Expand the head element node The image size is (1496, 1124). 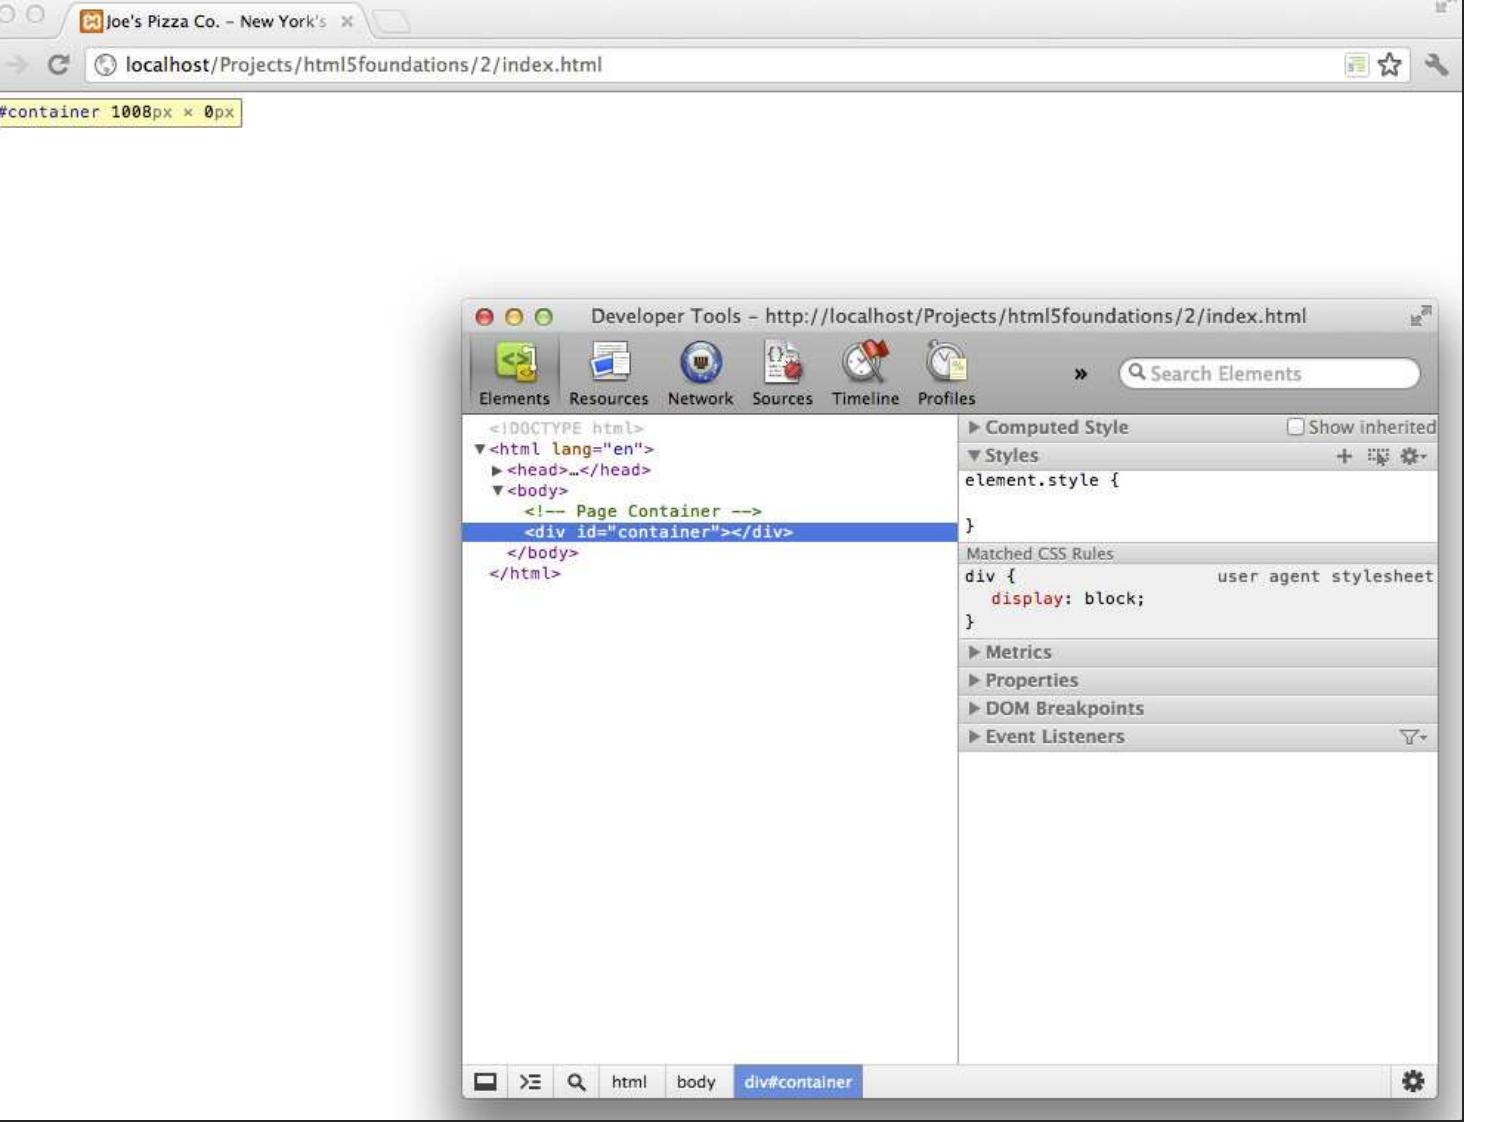point(497,470)
